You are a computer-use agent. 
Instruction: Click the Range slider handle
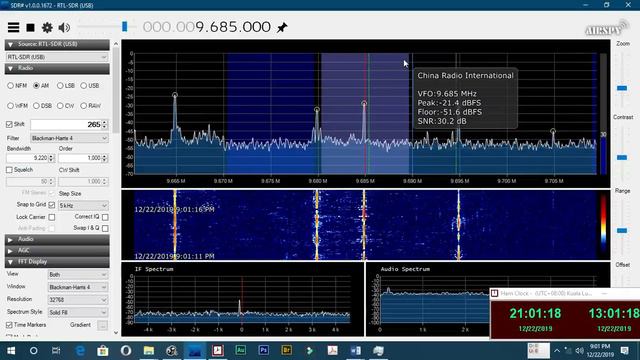622,231
